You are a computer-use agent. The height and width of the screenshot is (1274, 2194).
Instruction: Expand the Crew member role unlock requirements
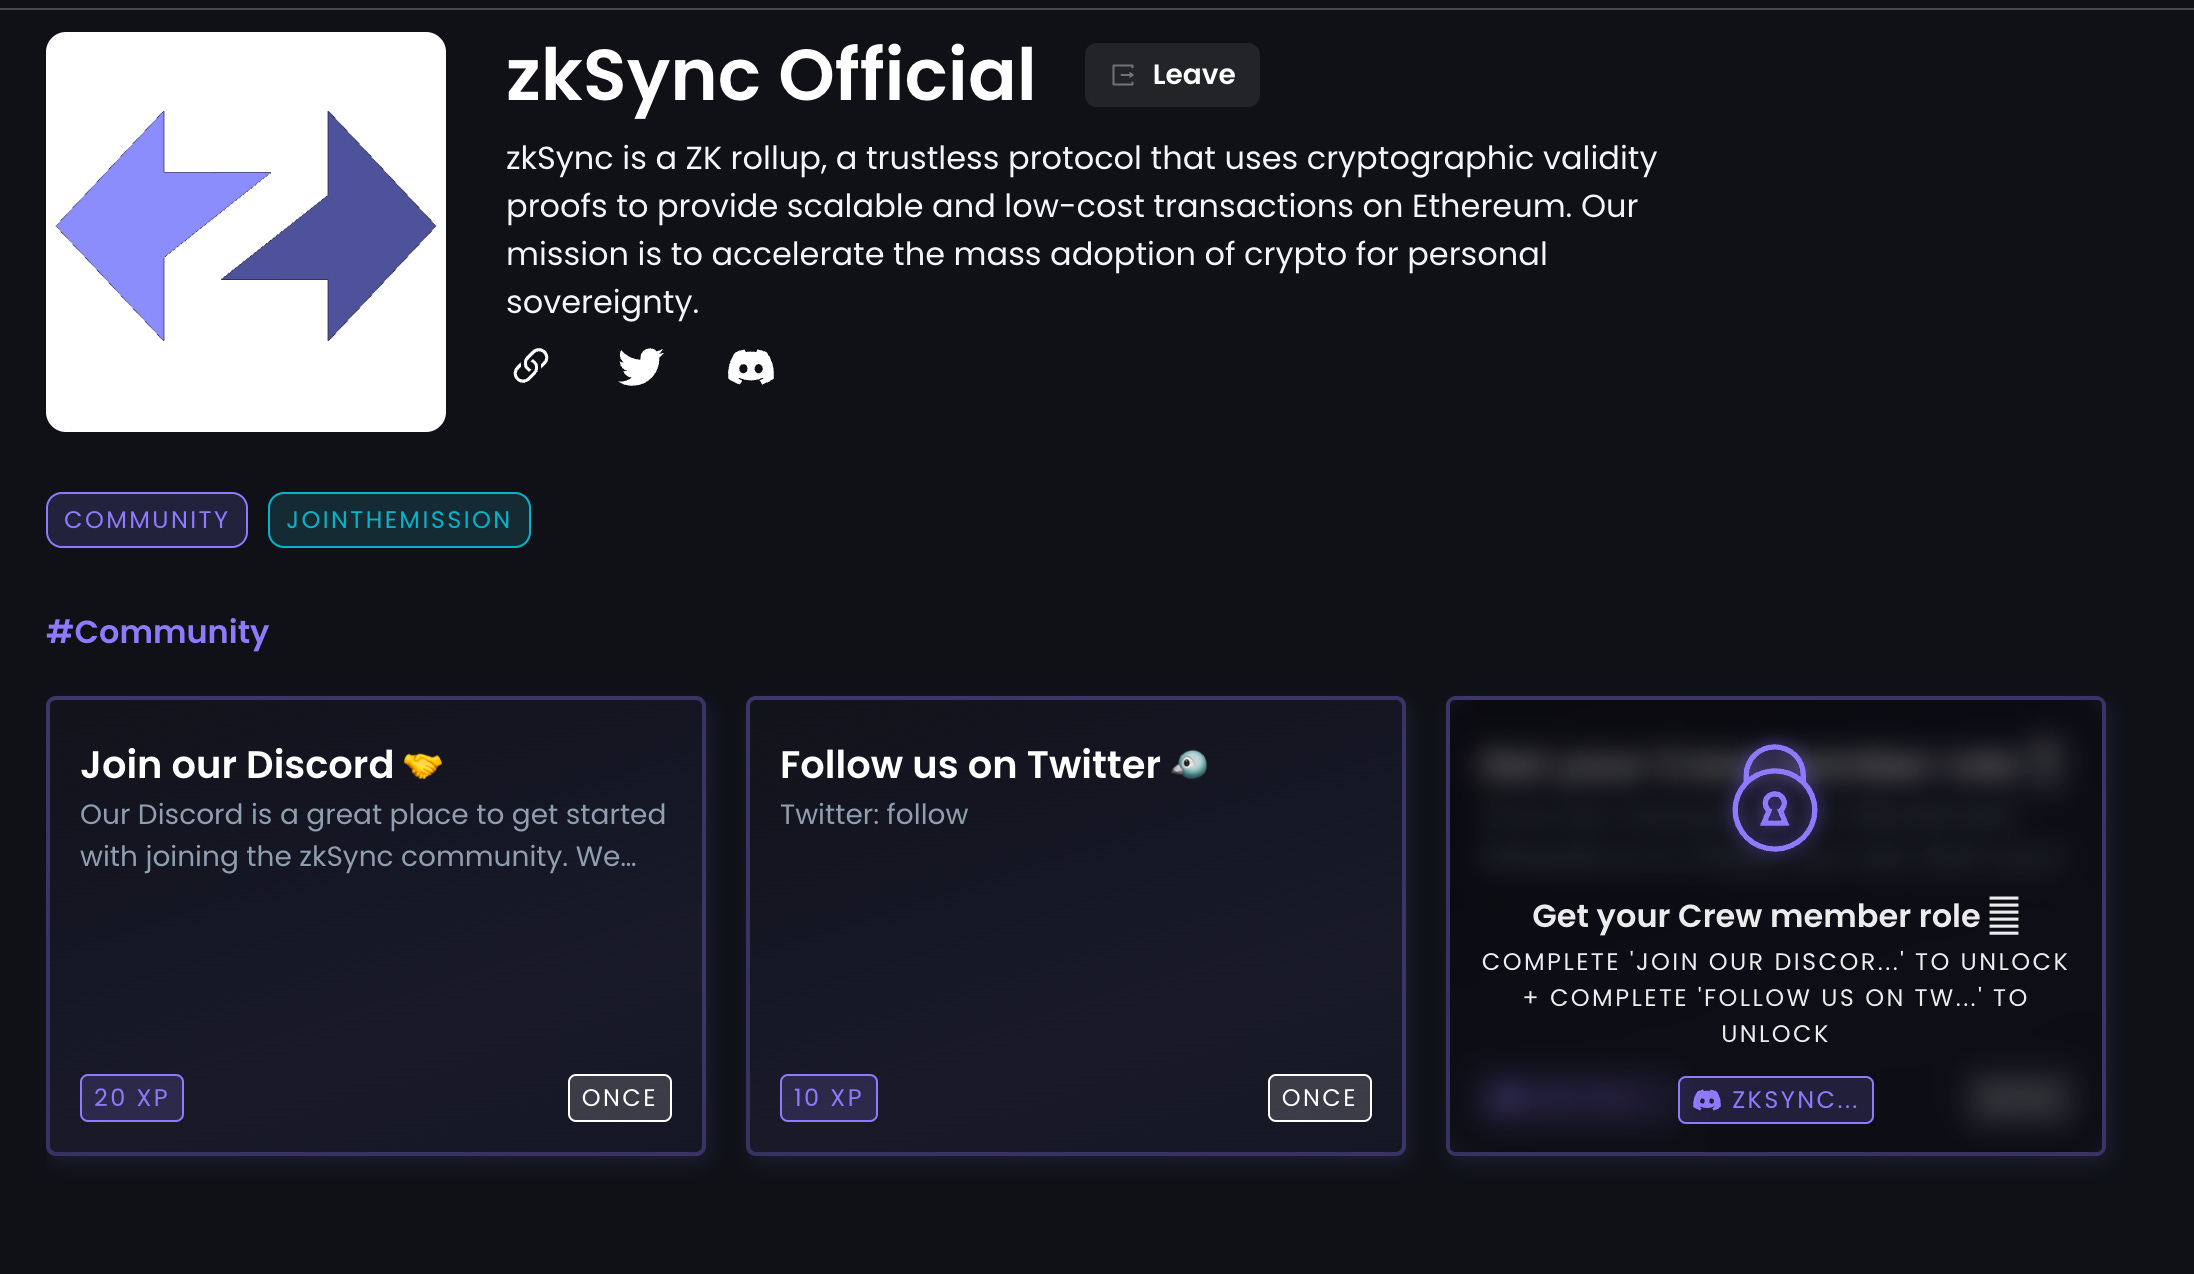pos(1774,997)
